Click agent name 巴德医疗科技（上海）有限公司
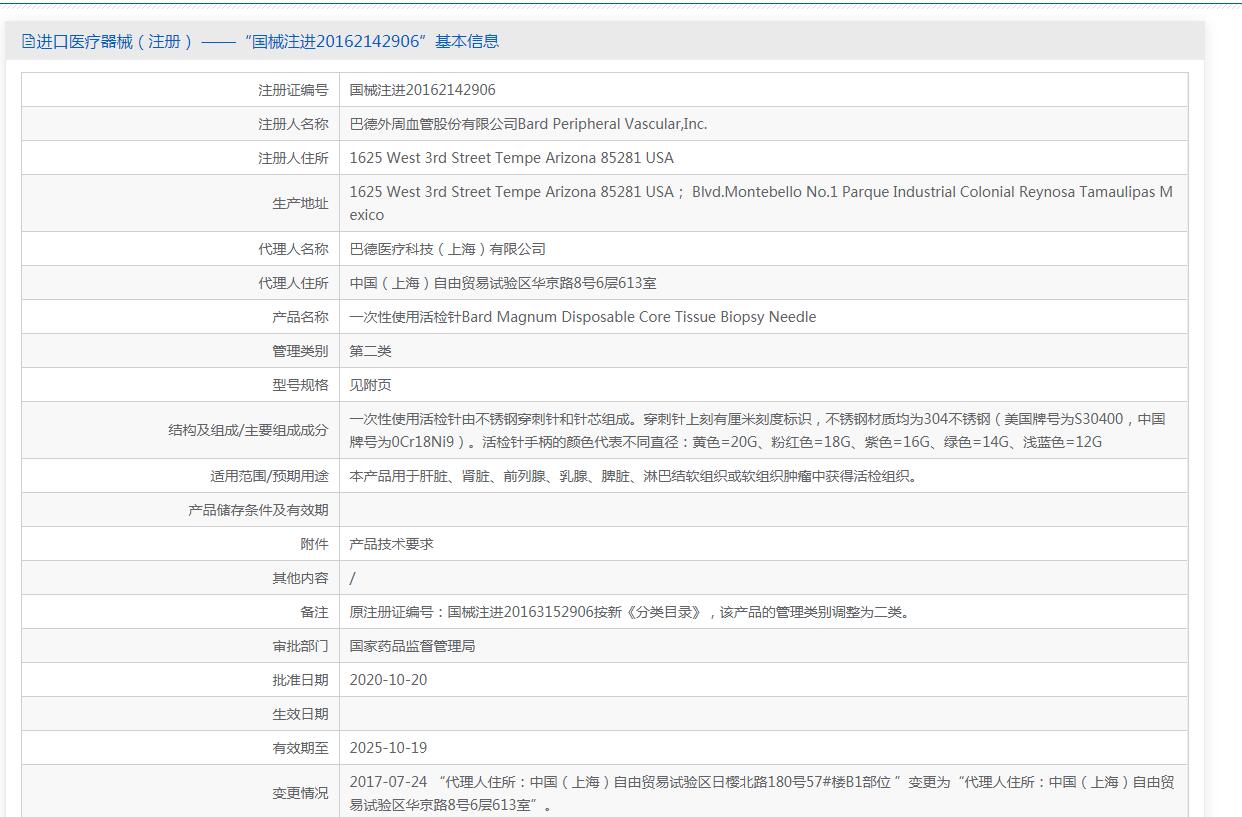Viewport: 1242px width, 817px height. [x=447, y=249]
